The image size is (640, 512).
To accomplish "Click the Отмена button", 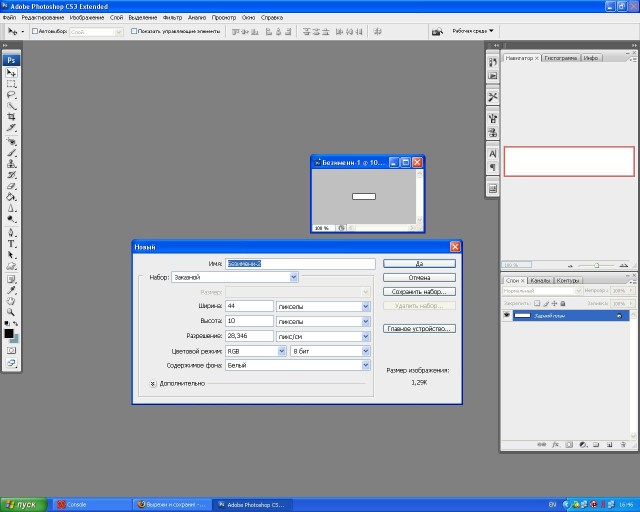I will (419, 278).
